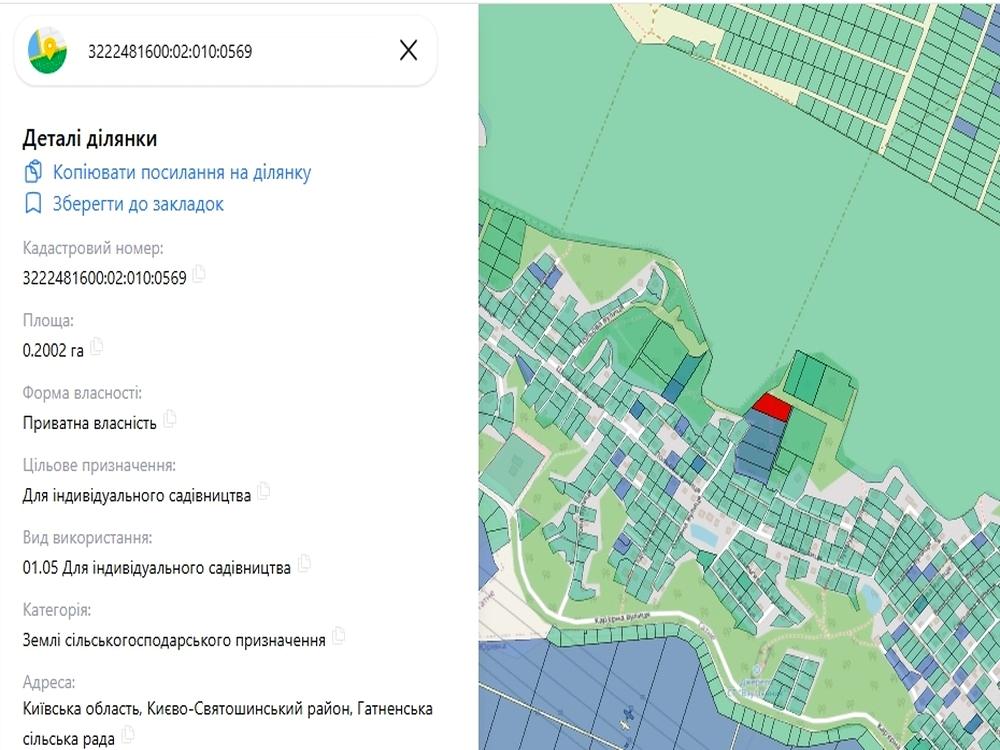Select 'Зберегти до закладок' link

click(138, 205)
